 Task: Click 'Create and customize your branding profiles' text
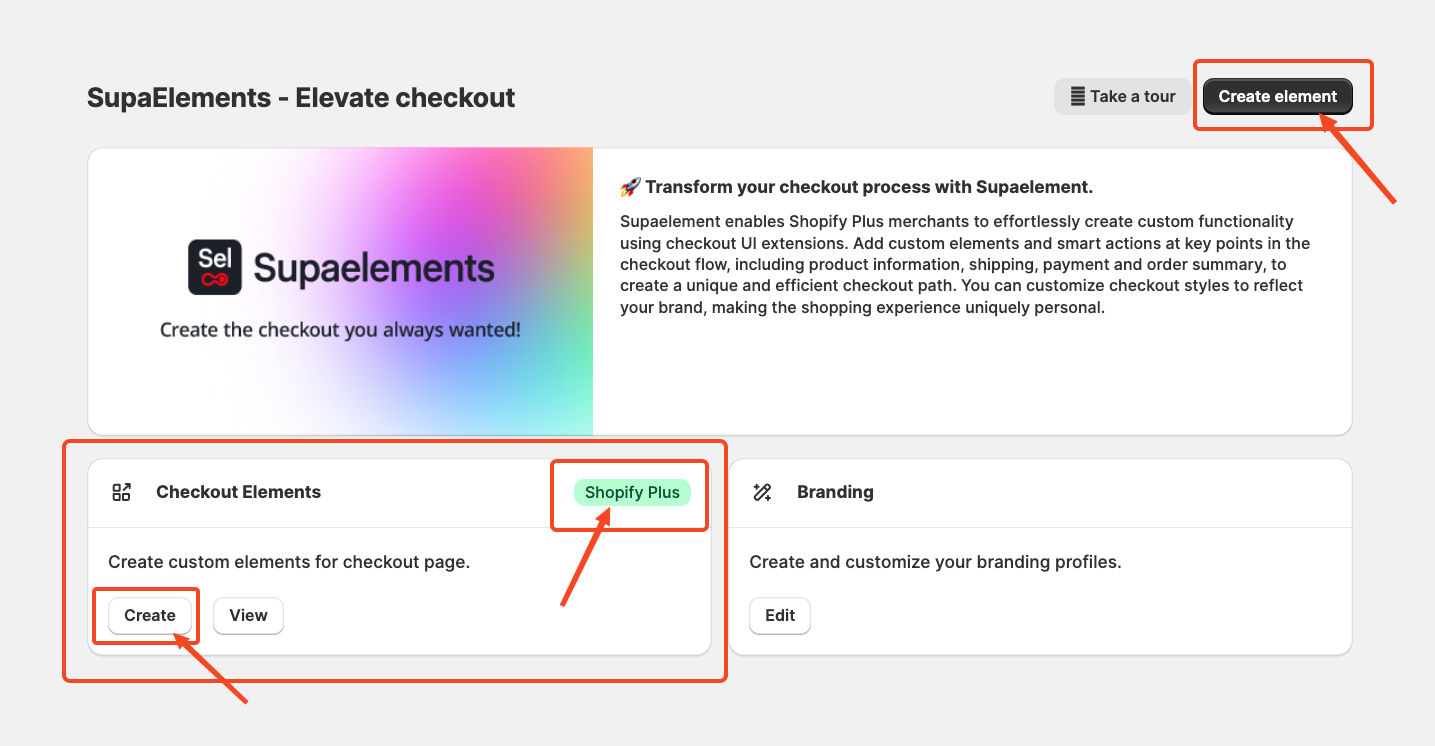pos(935,562)
